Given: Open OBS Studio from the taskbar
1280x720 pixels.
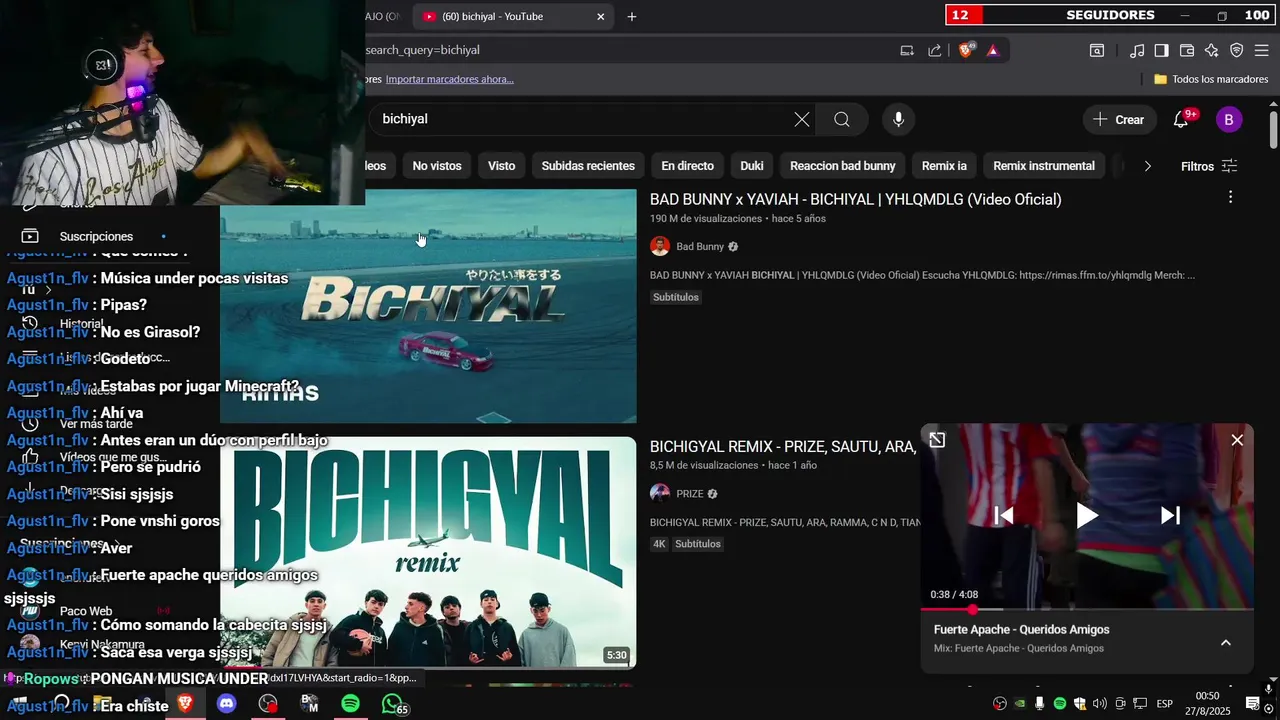Looking at the screenshot, I should pos(268,704).
